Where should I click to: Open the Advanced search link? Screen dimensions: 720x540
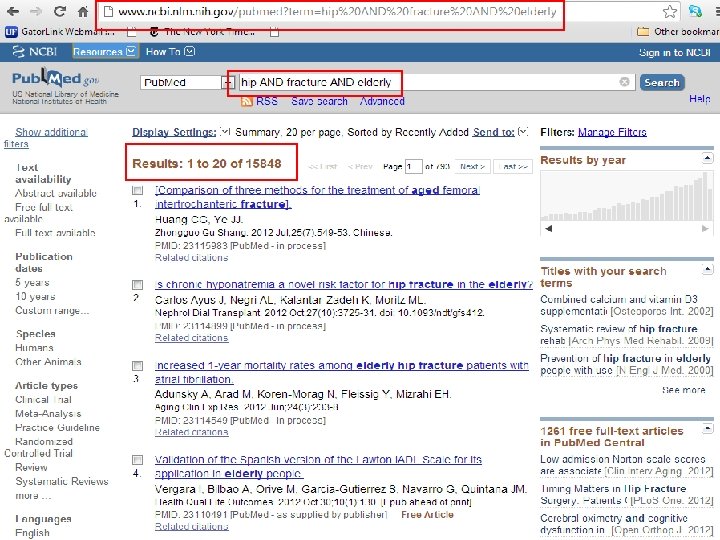[382, 101]
